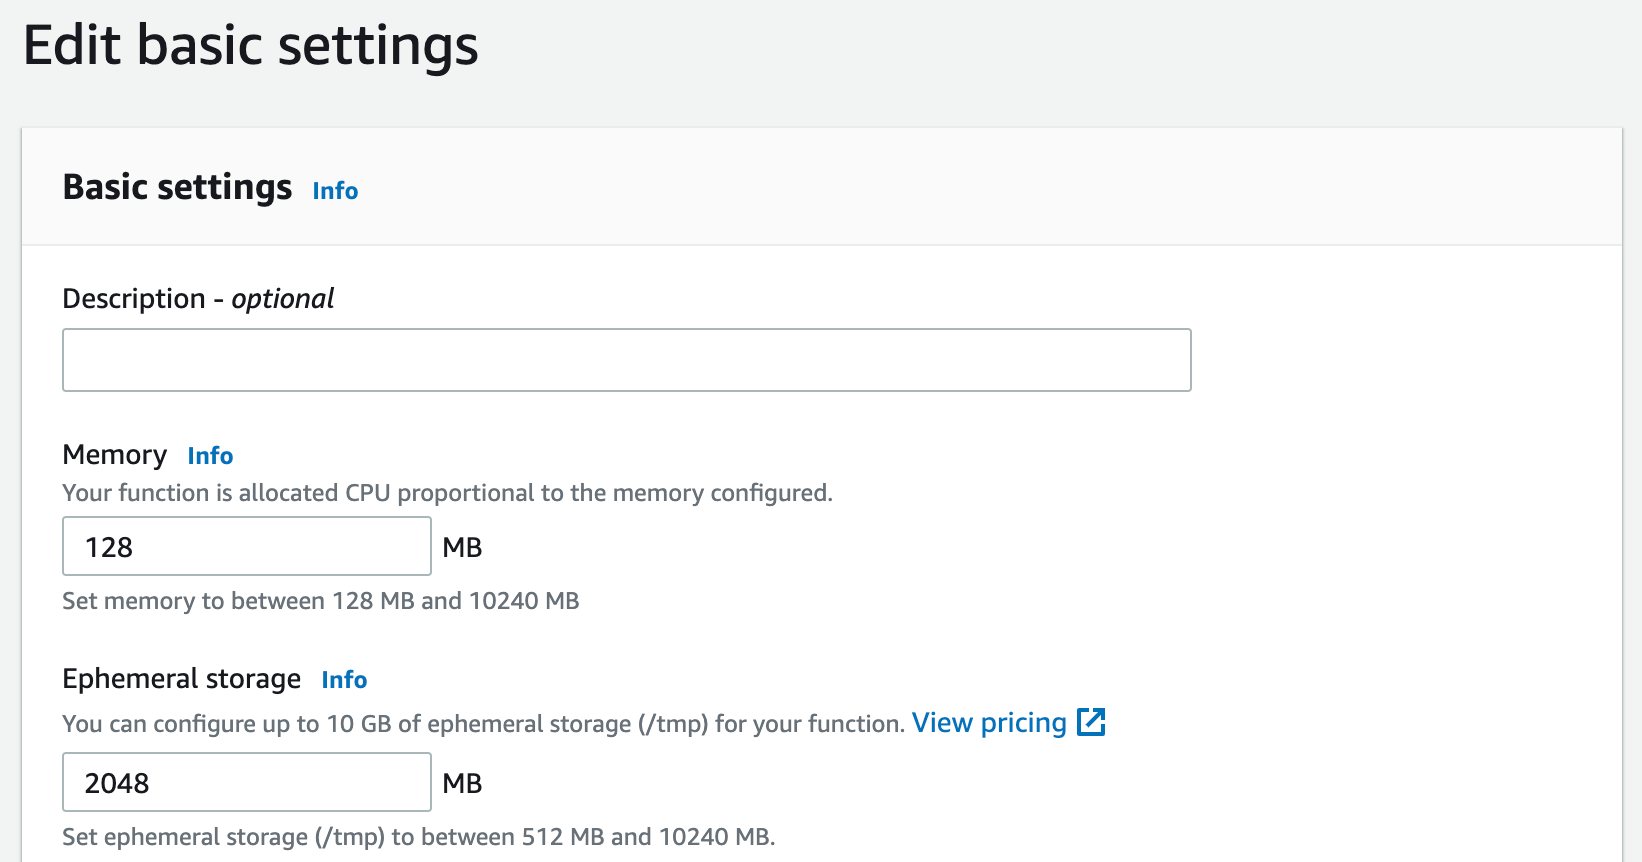Click the Memory section label
The width and height of the screenshot is (1642, 862).
(x=114, y=455)
